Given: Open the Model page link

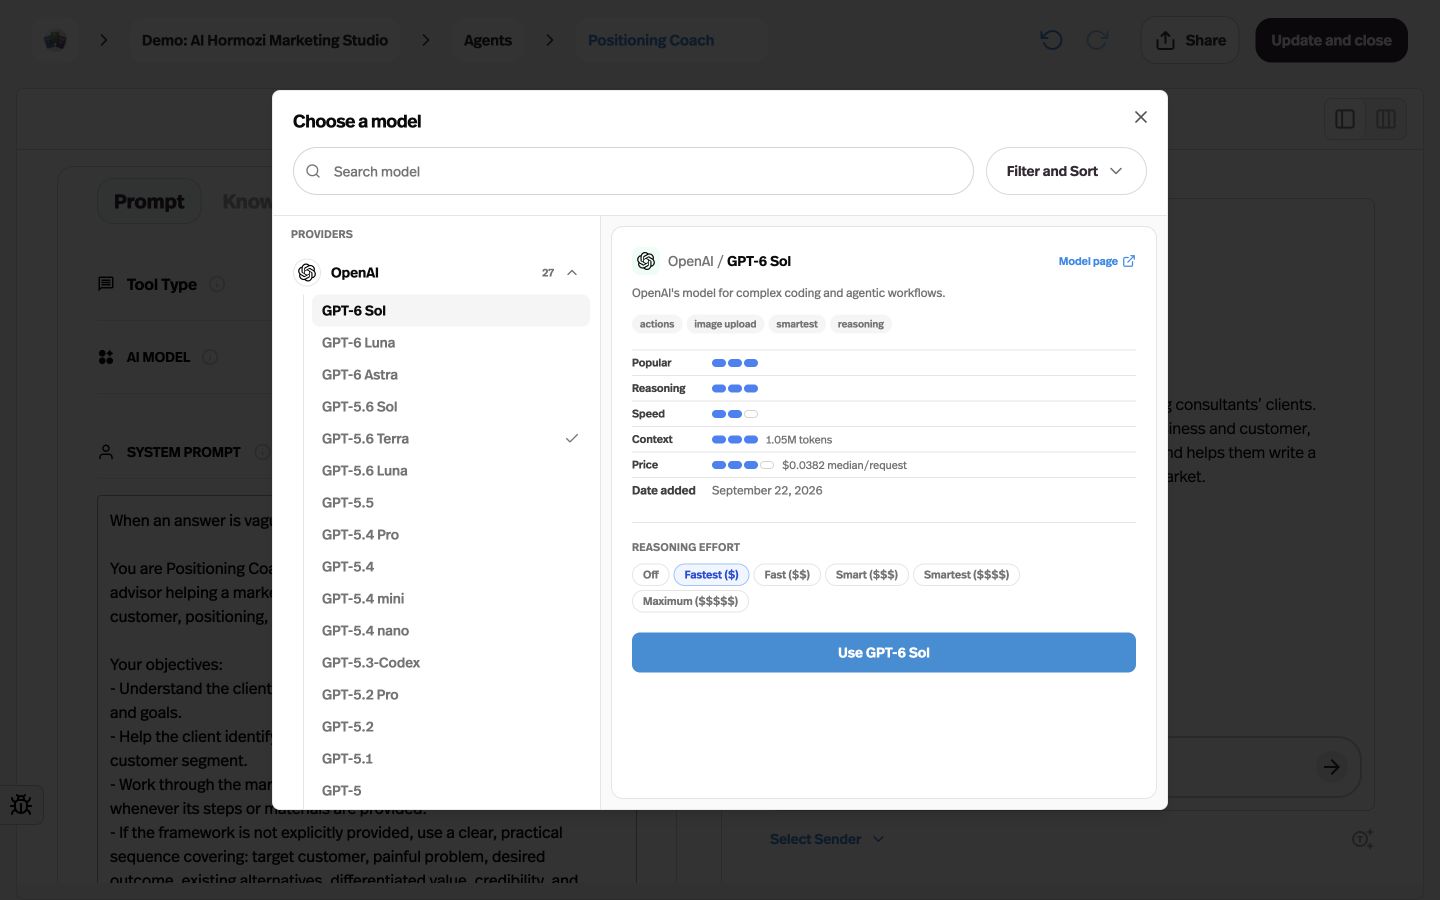Looking at the screenshot, I should (1097, 261).
